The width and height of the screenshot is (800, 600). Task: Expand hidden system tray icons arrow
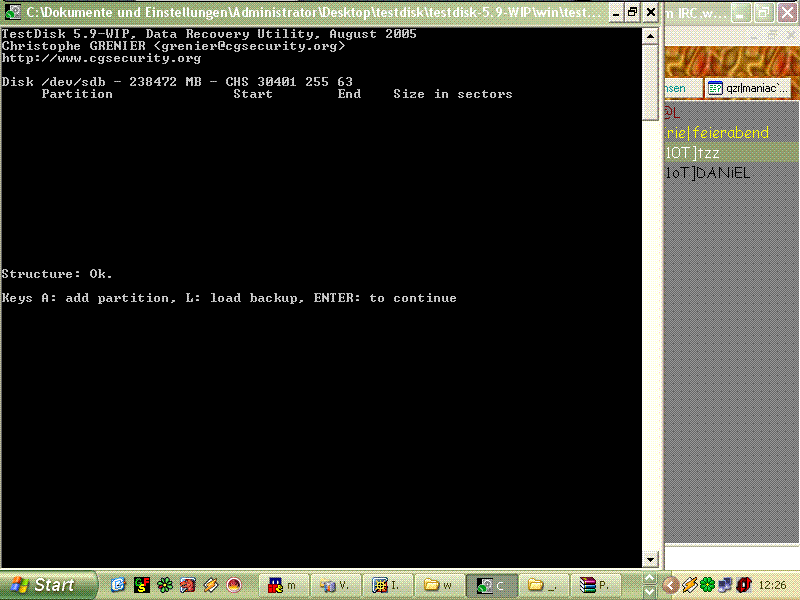[x=671, y=585]
